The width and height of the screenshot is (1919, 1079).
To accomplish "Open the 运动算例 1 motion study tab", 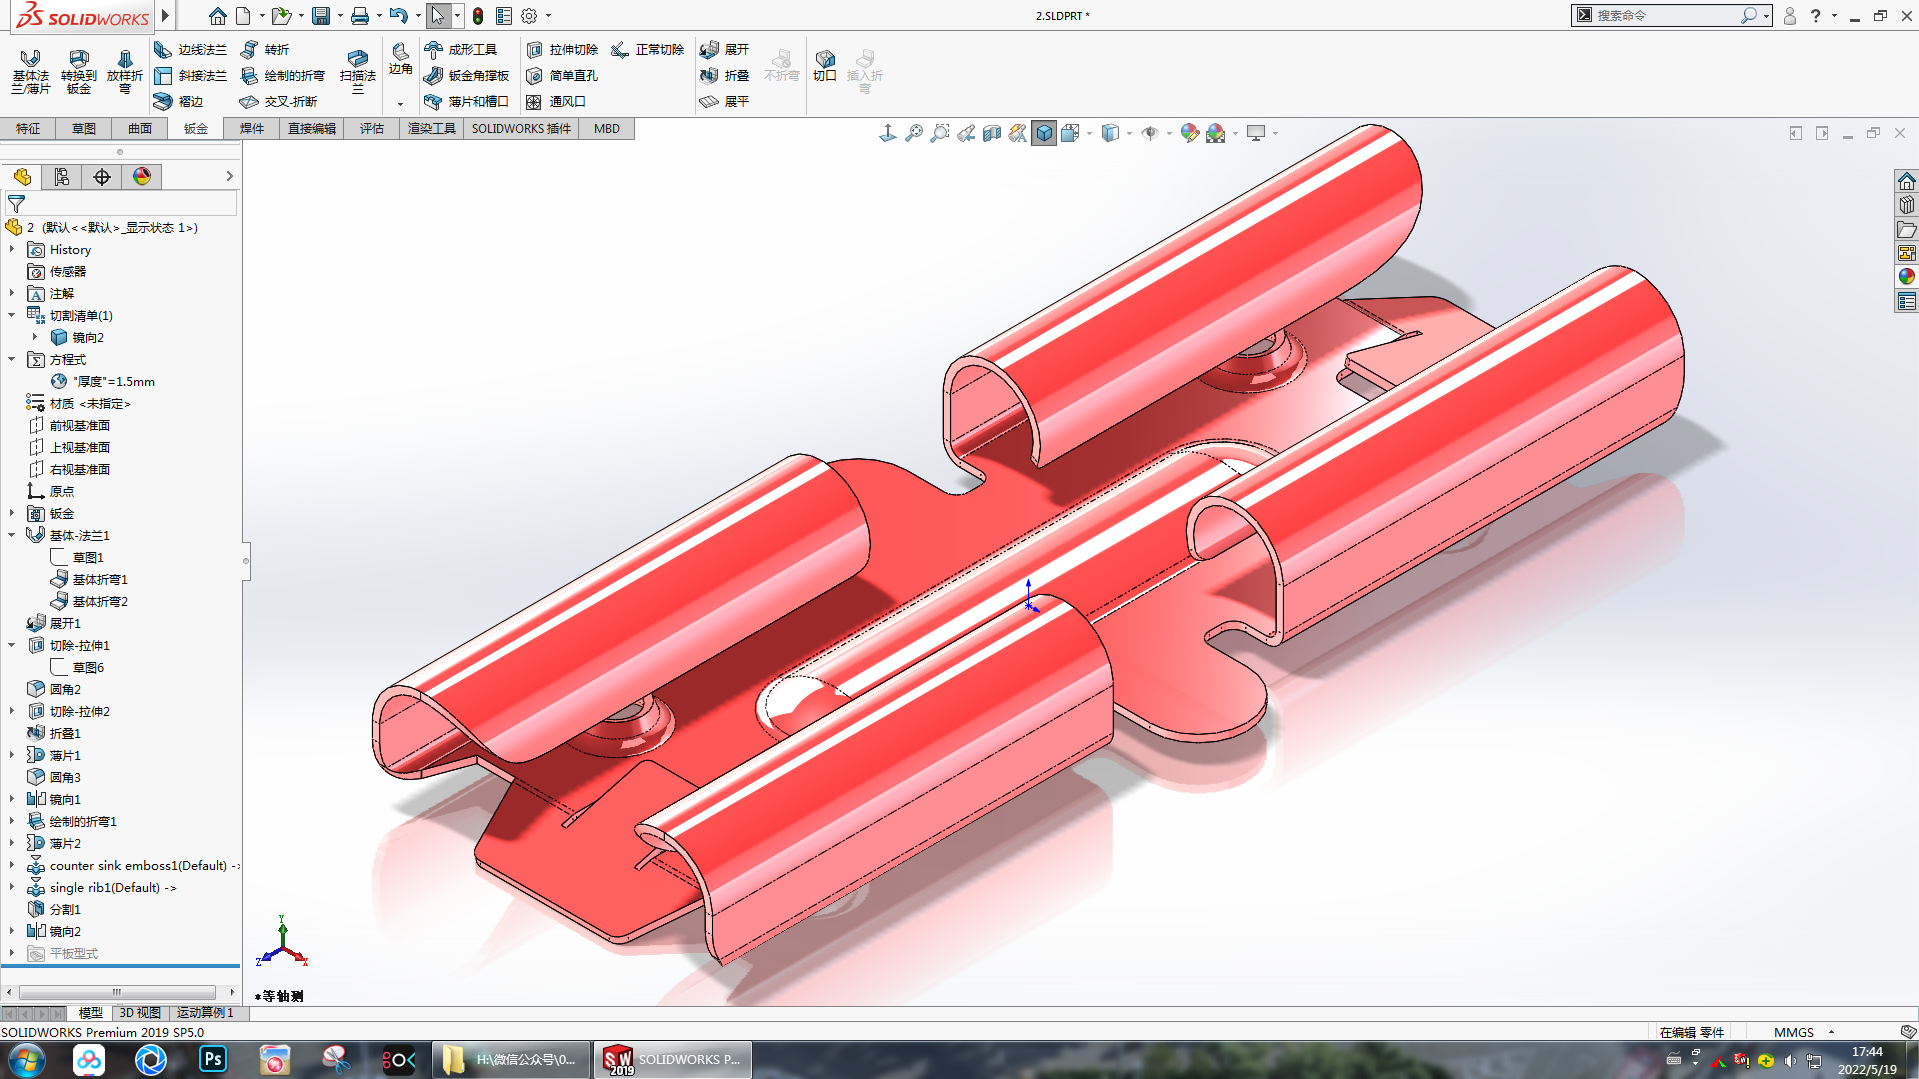I will (205, 1013).
